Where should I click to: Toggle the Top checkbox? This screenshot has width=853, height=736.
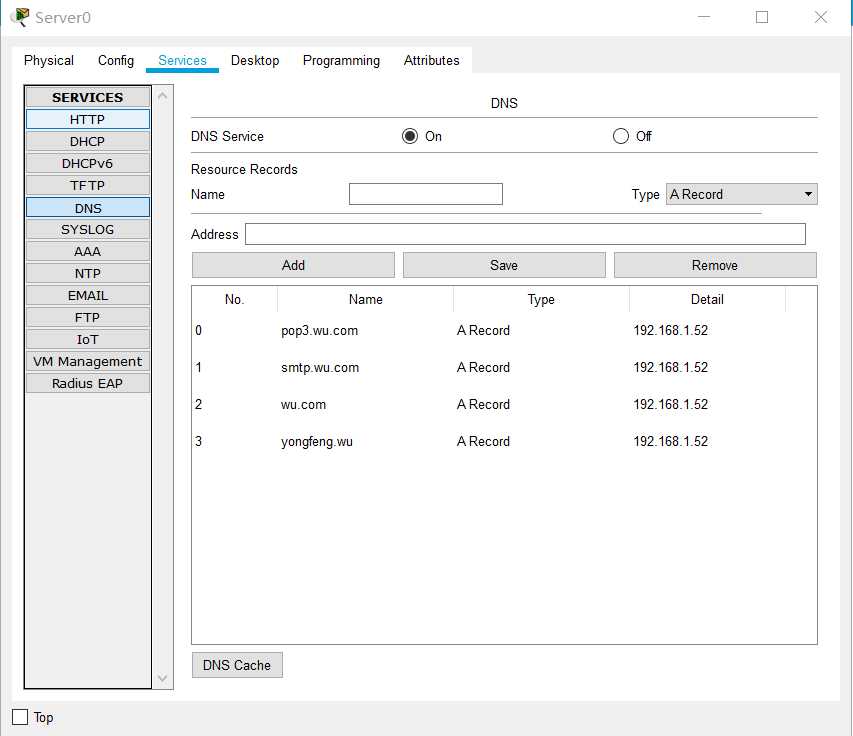(20, 717)
